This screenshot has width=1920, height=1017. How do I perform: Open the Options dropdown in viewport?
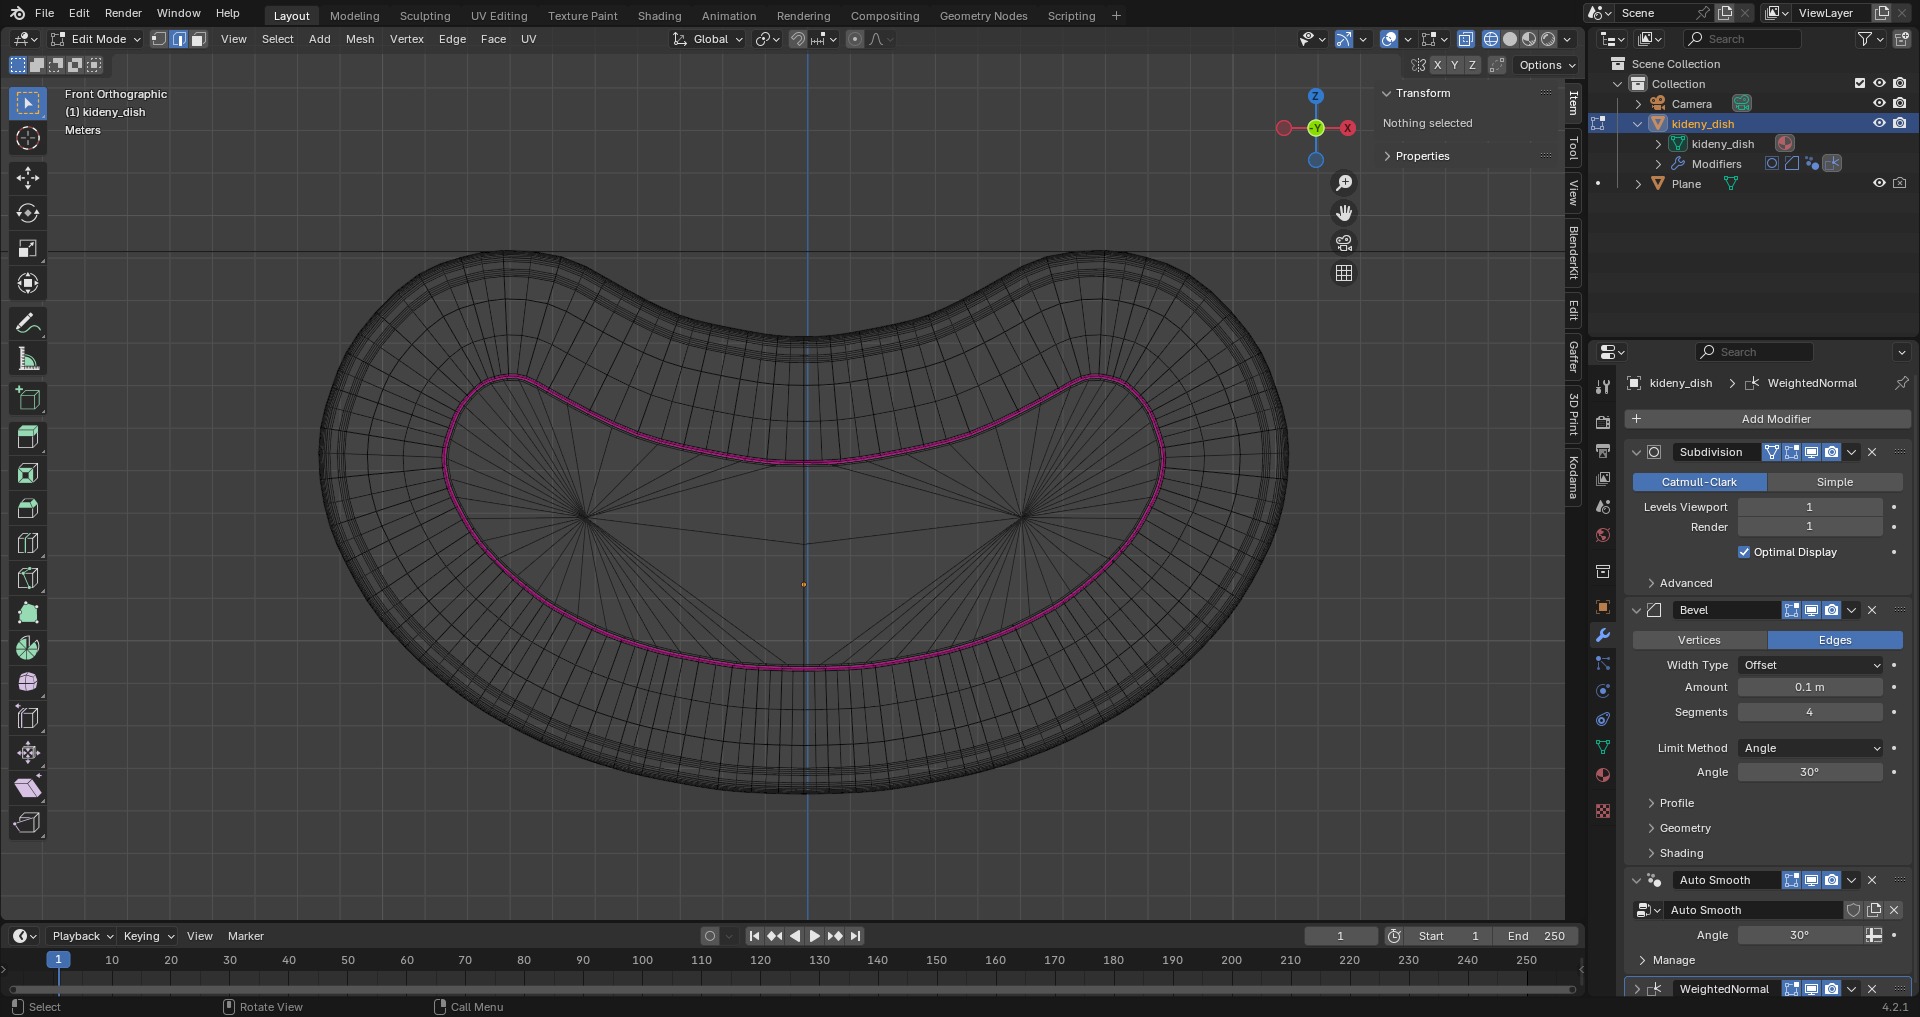(x=1546, y=65)
